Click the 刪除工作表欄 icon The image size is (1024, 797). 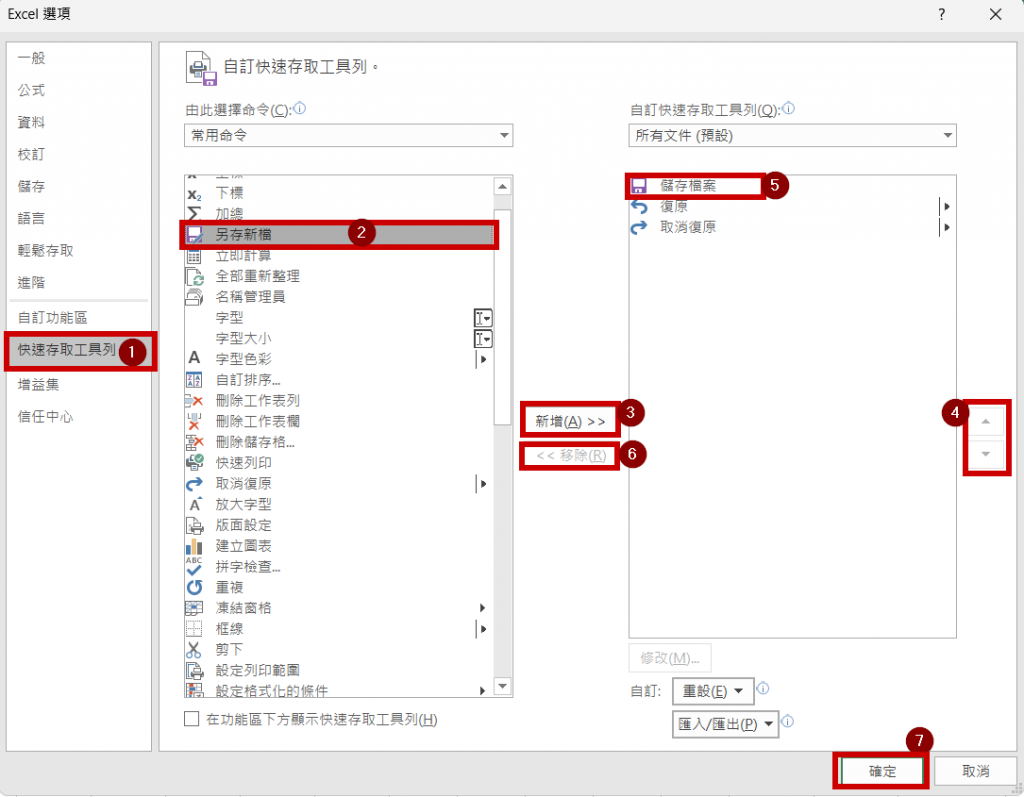click(x=194, y=421)
